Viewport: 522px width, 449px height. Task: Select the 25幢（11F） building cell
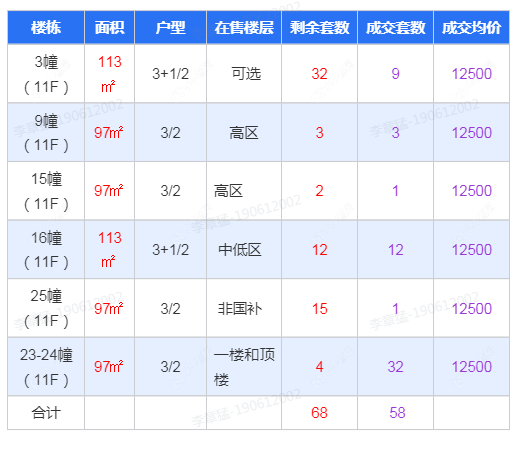point(46,308)
